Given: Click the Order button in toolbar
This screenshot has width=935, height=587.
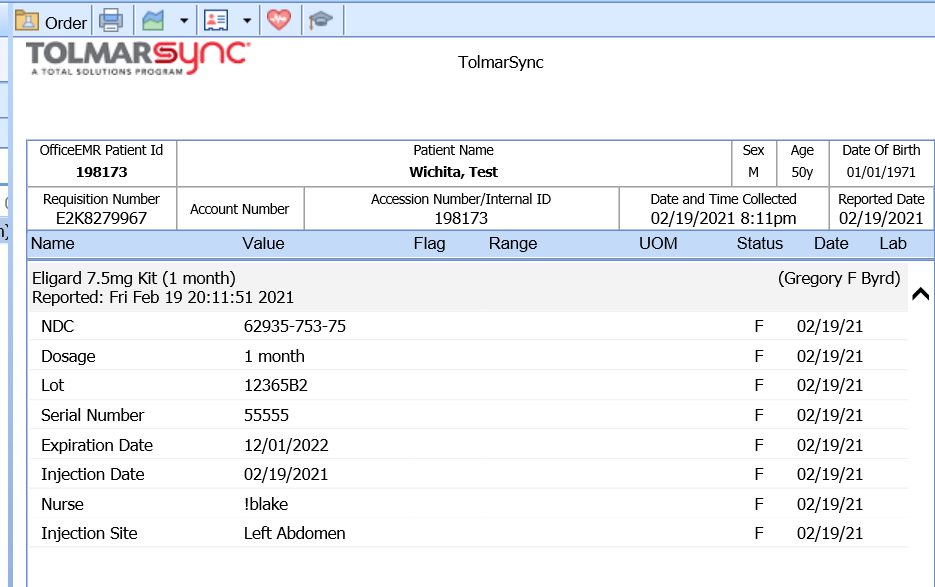Looking at the screenshot, I should (x=51, y=21).
